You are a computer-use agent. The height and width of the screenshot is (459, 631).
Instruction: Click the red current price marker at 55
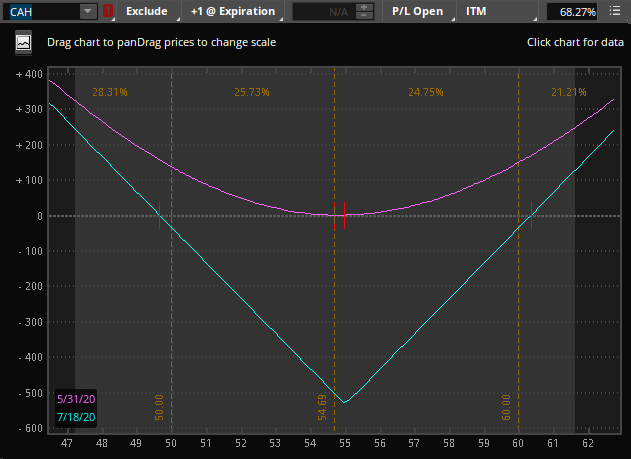coord(344,215)
